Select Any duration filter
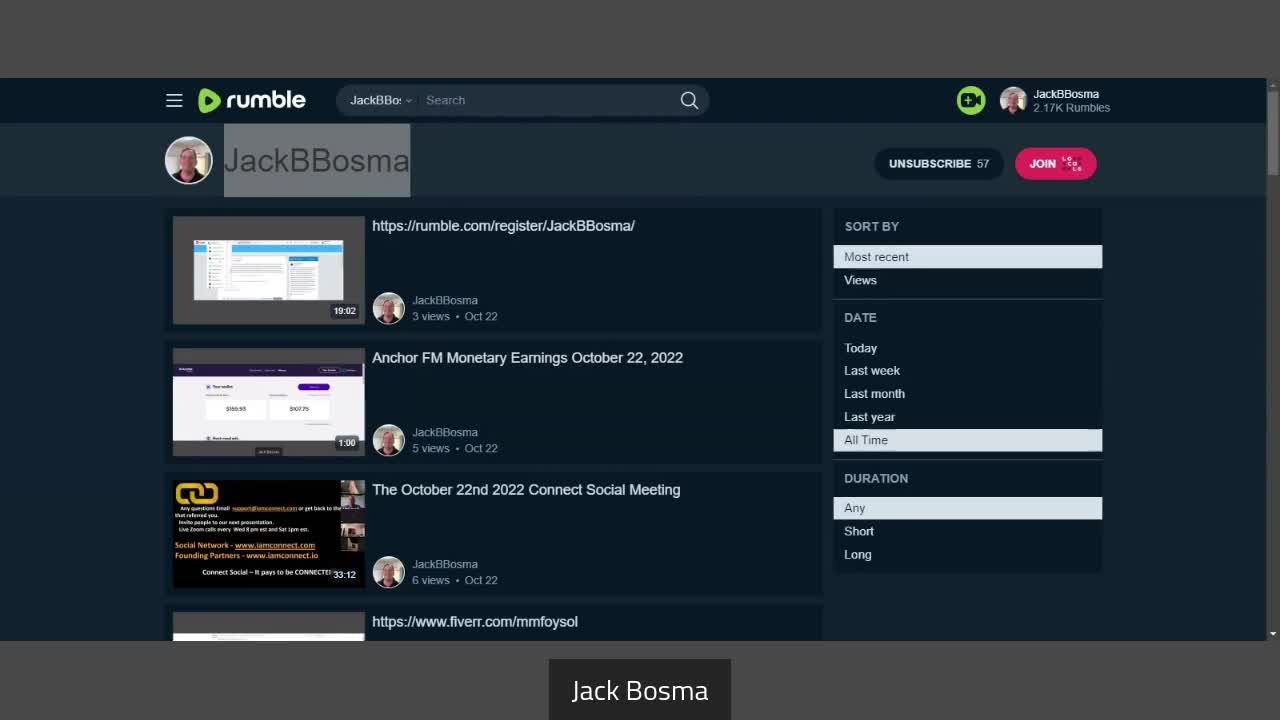 coord(968,508)
